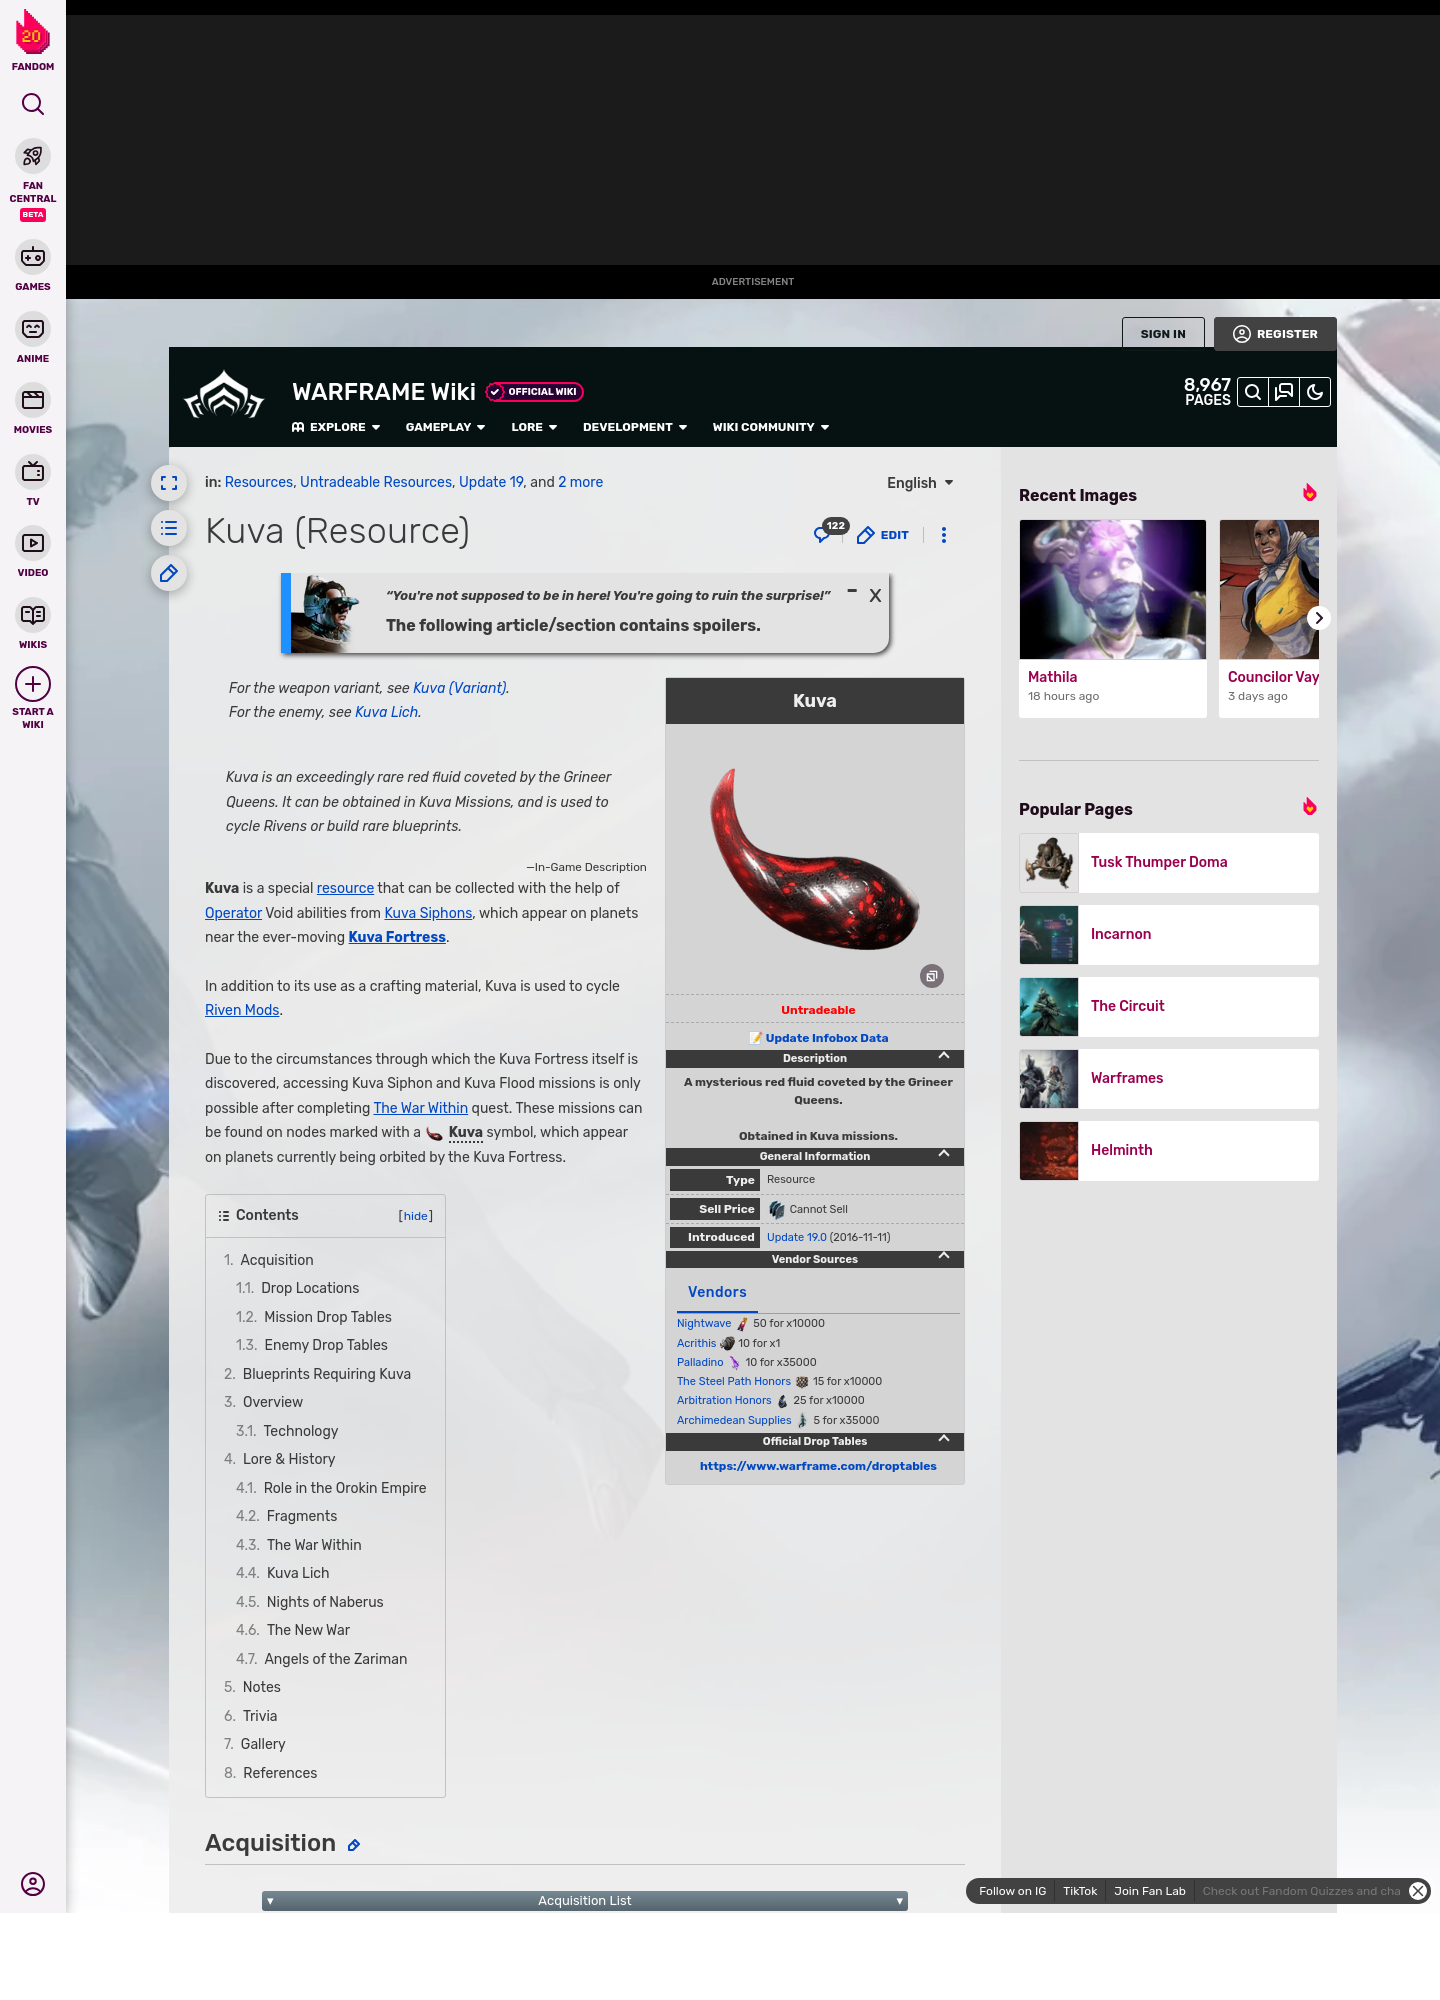
Task: Advance Recent Images carousel arrow
Action: coord(1319,618)
